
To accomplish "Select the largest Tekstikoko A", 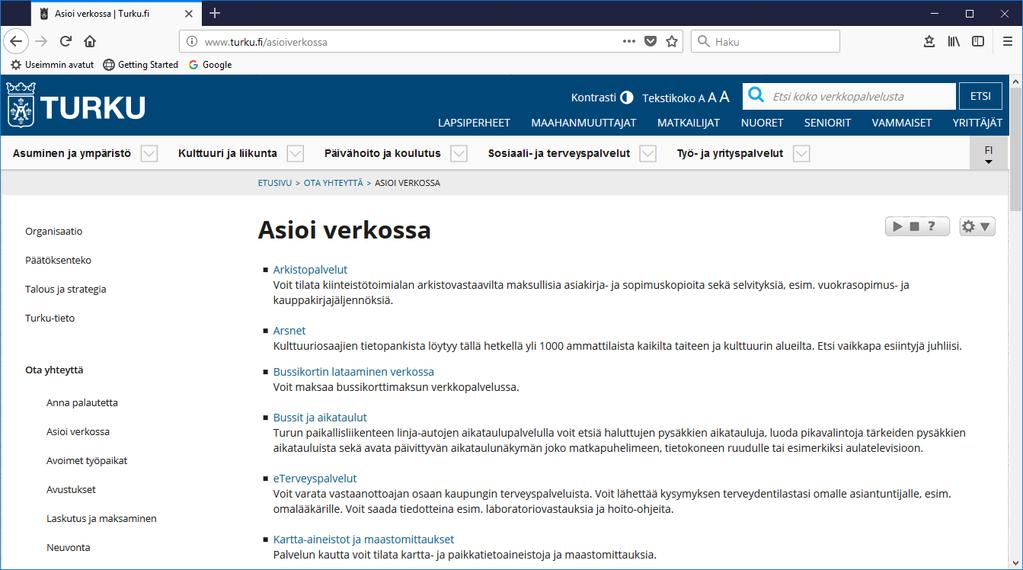I will 724,97.
